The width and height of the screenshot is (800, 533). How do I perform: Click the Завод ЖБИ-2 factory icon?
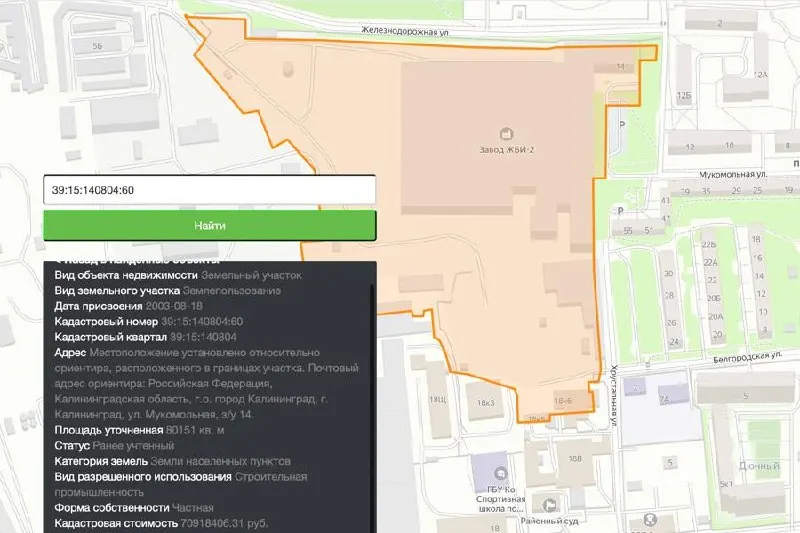pos(506,134)
